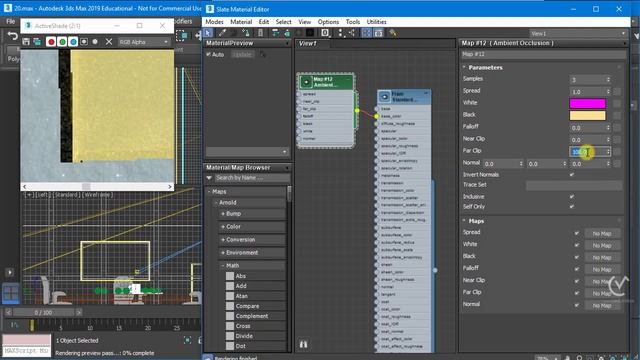The width and height of the screenshot is (640, 360).
Task: Click Clone Rendered Frame icon in ActiveShade
Action: [37, 42]
